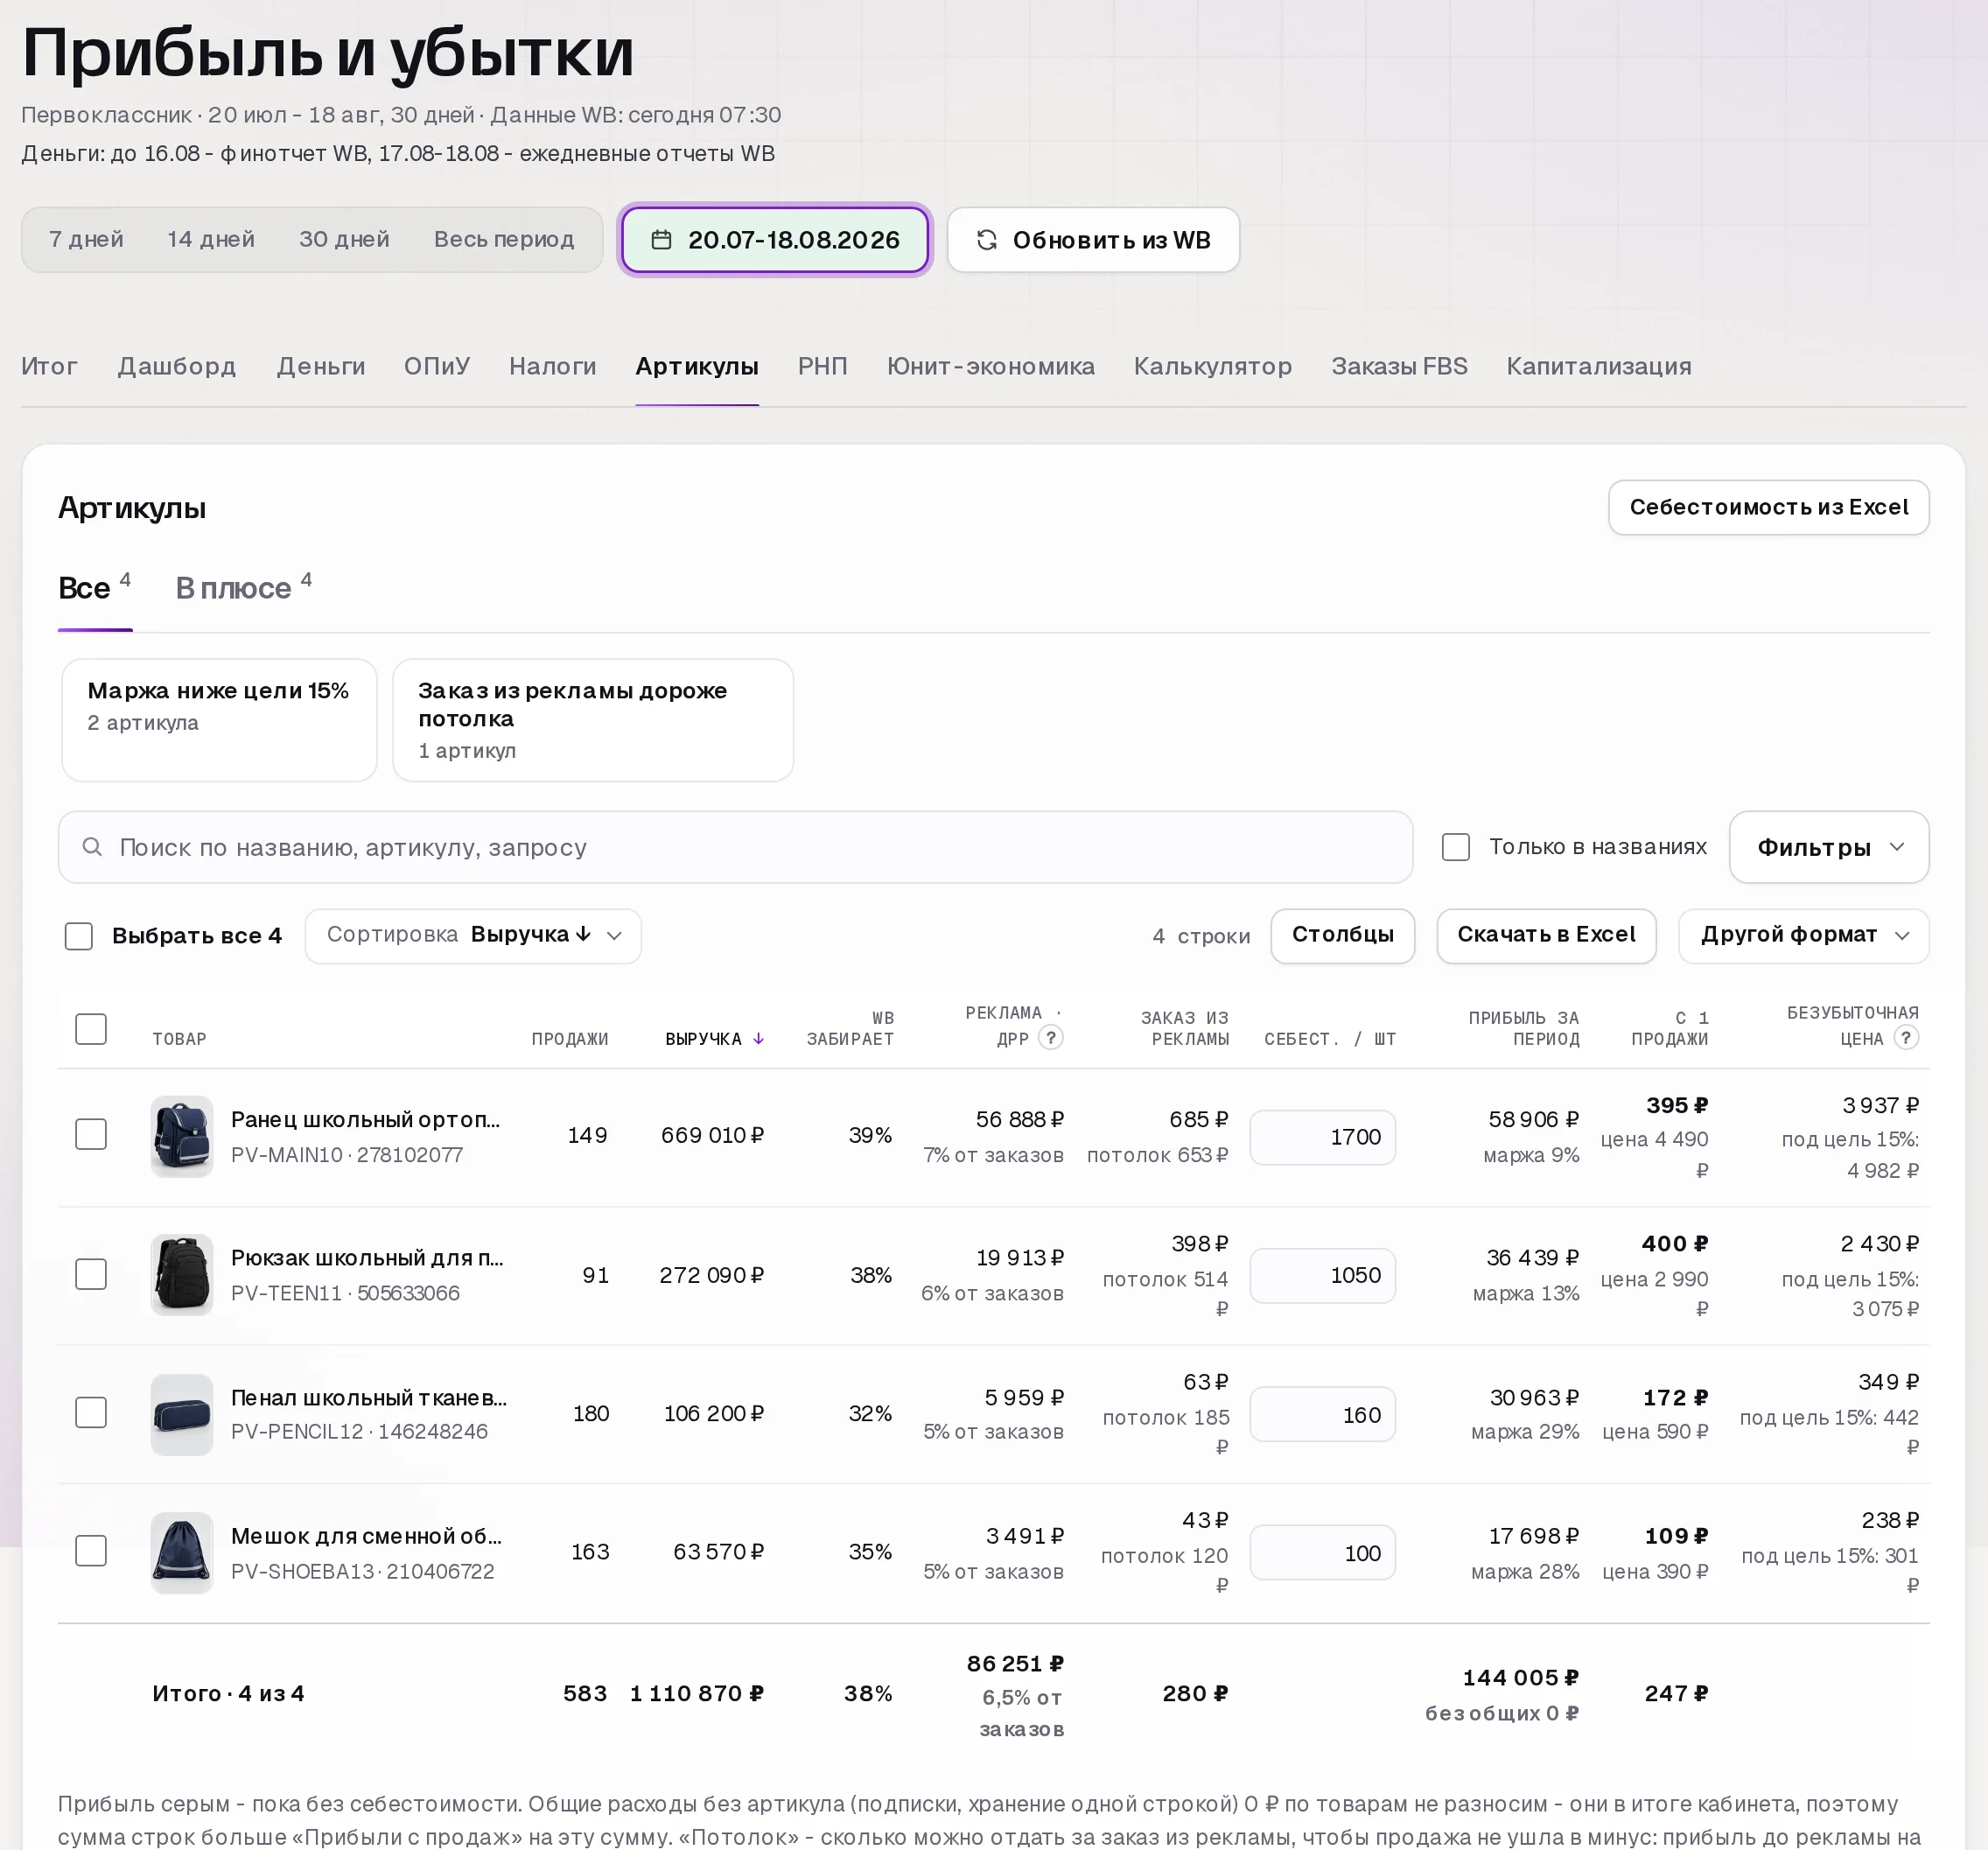
Task: Tick the Только в названиях checkbox
Action: click(x=1456, y=847)
